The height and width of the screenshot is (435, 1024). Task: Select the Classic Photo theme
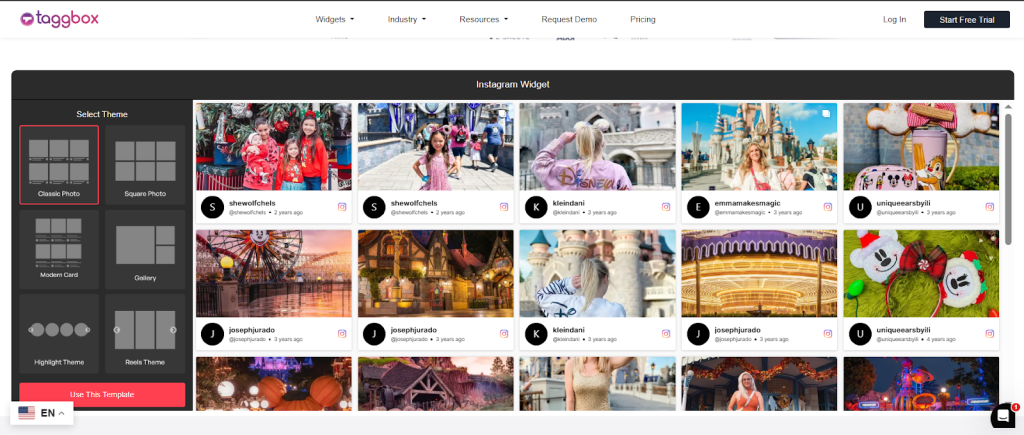pyautogui.click(x=59, y=164)
